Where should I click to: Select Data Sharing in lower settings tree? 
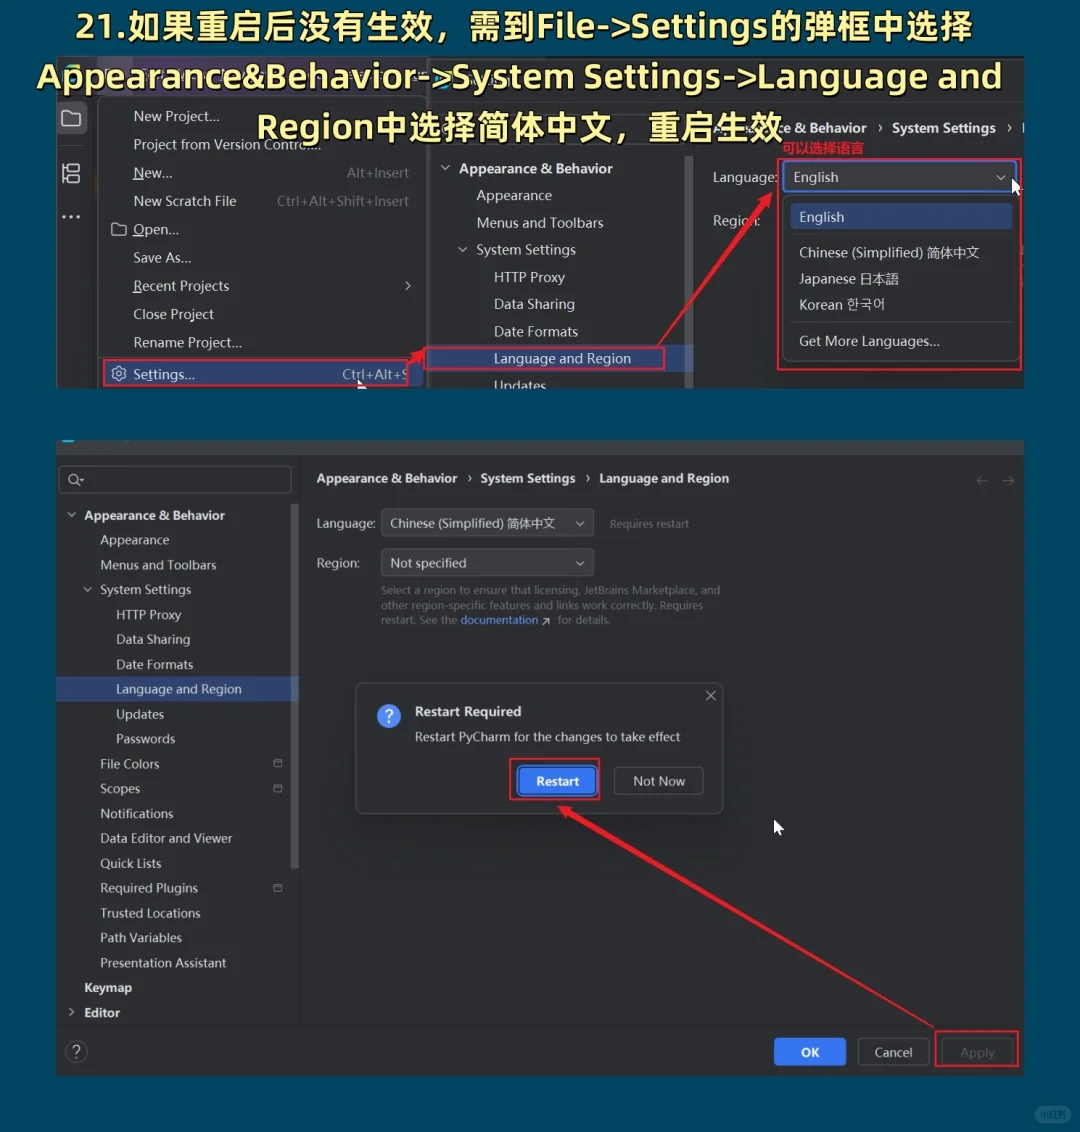pos(153,639)
